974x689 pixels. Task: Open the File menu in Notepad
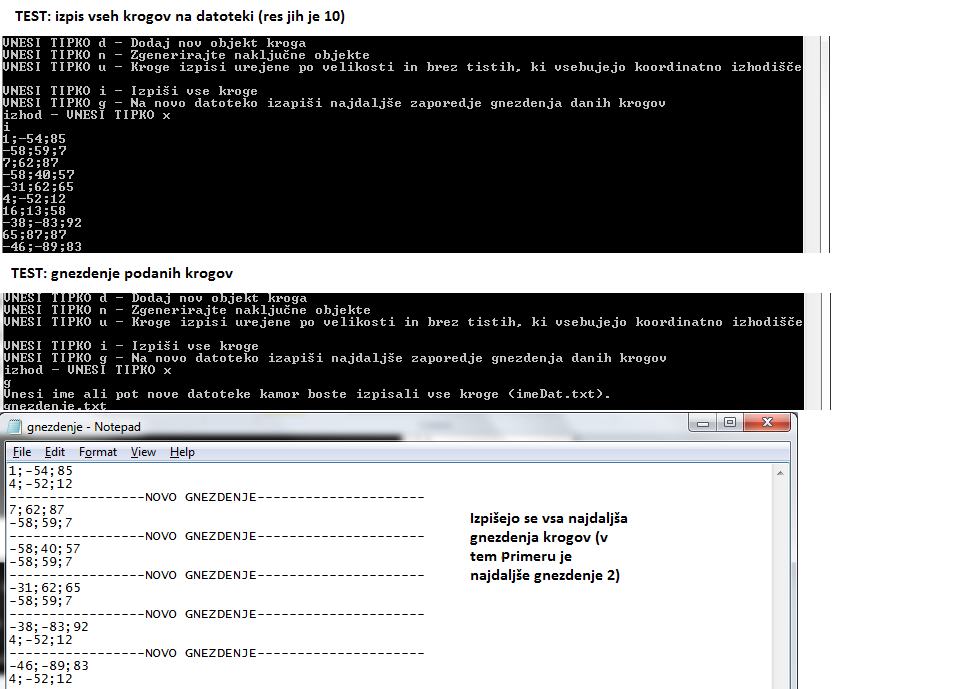coord(22,452)
